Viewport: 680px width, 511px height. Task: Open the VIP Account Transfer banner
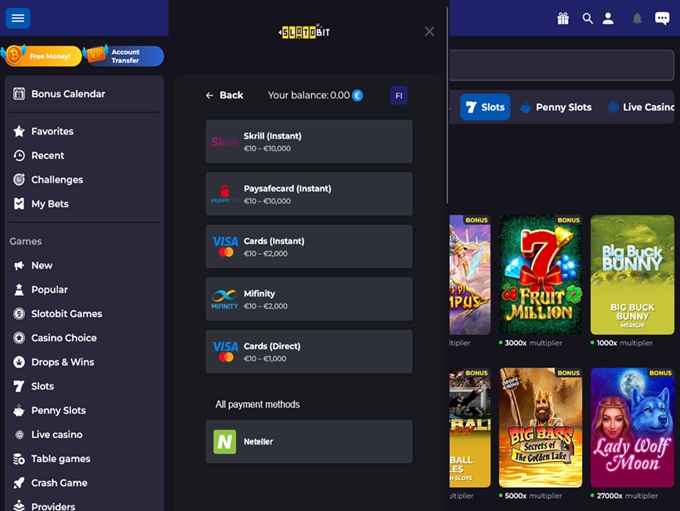[124, 56]
